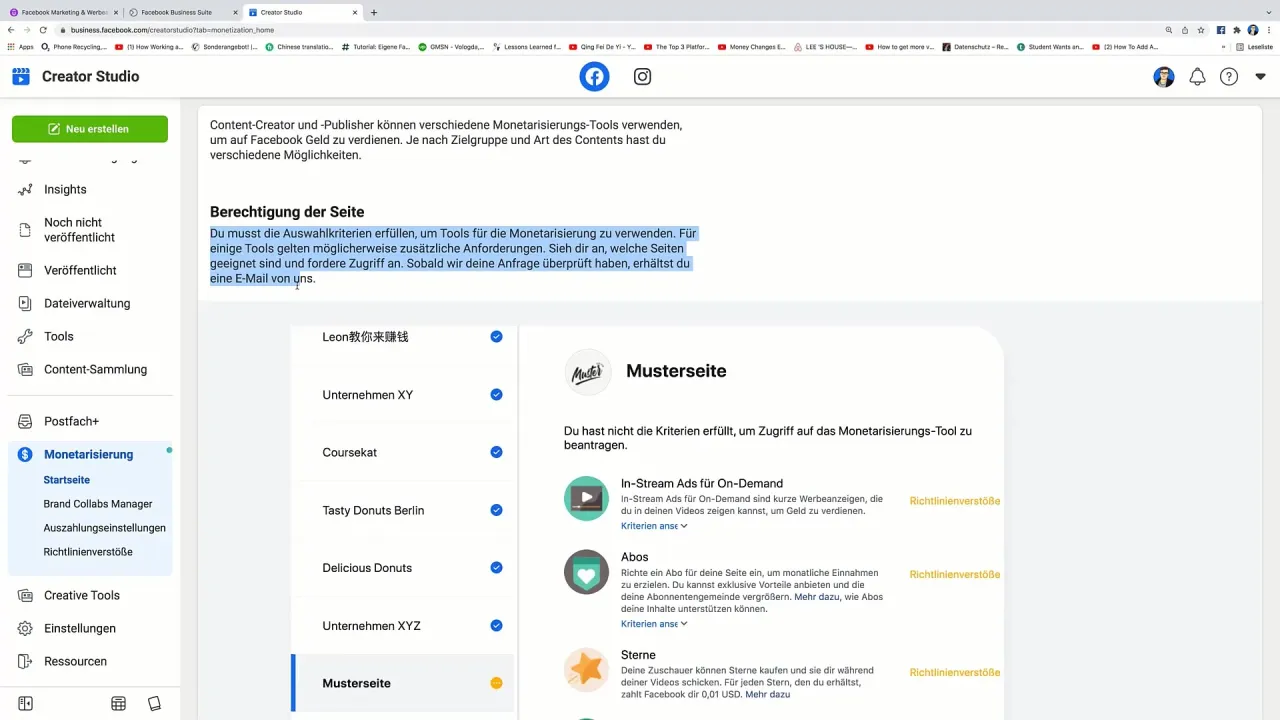Screen dimensions: 1280x720
Task: Click the In-Stream Ads play icon
Action: 586,498
